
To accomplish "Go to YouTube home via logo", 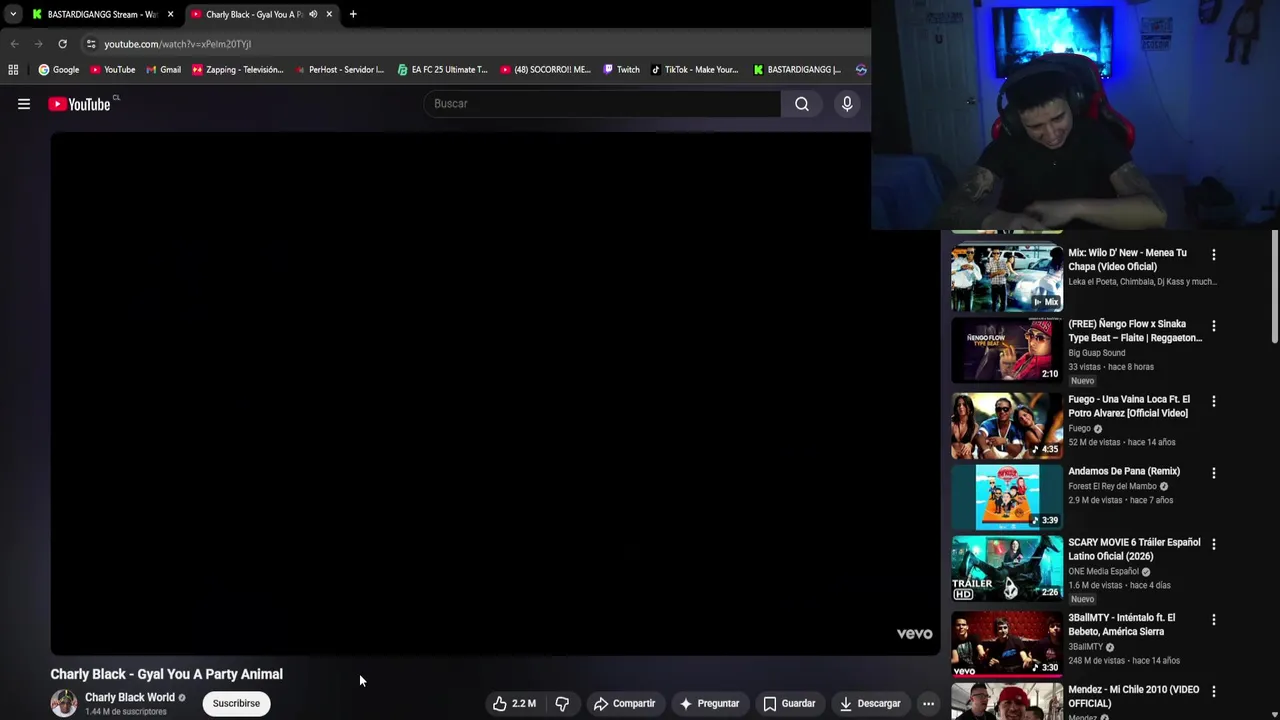I will pyautogui.click(x=79, y=104).
